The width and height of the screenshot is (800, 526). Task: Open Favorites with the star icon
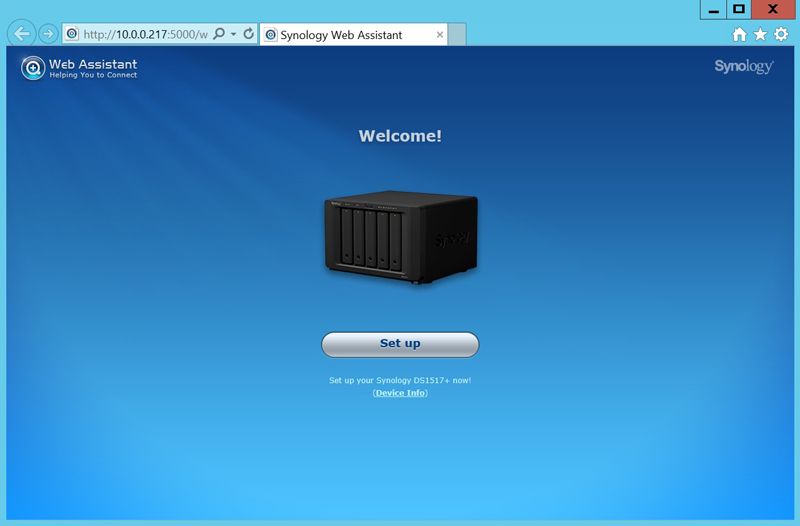[760, 35]
